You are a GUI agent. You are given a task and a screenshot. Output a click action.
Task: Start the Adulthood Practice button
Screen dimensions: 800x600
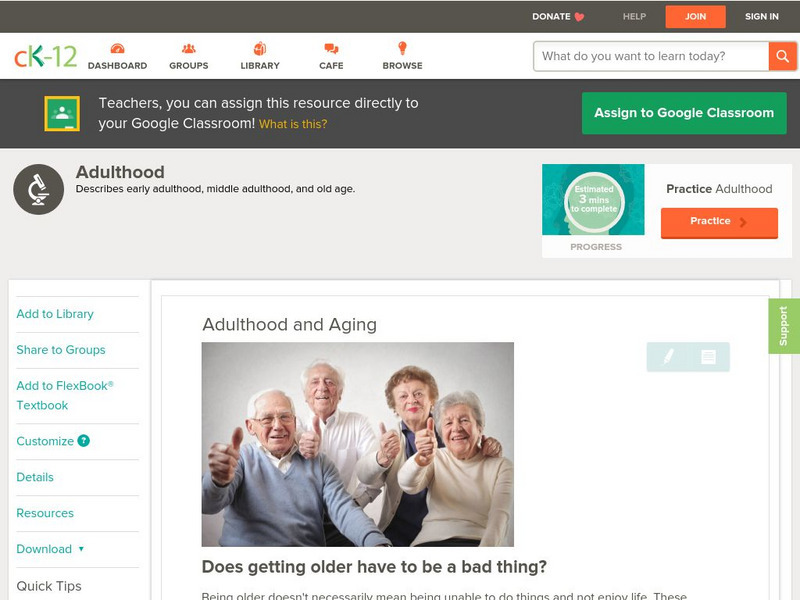pos(719,222)
